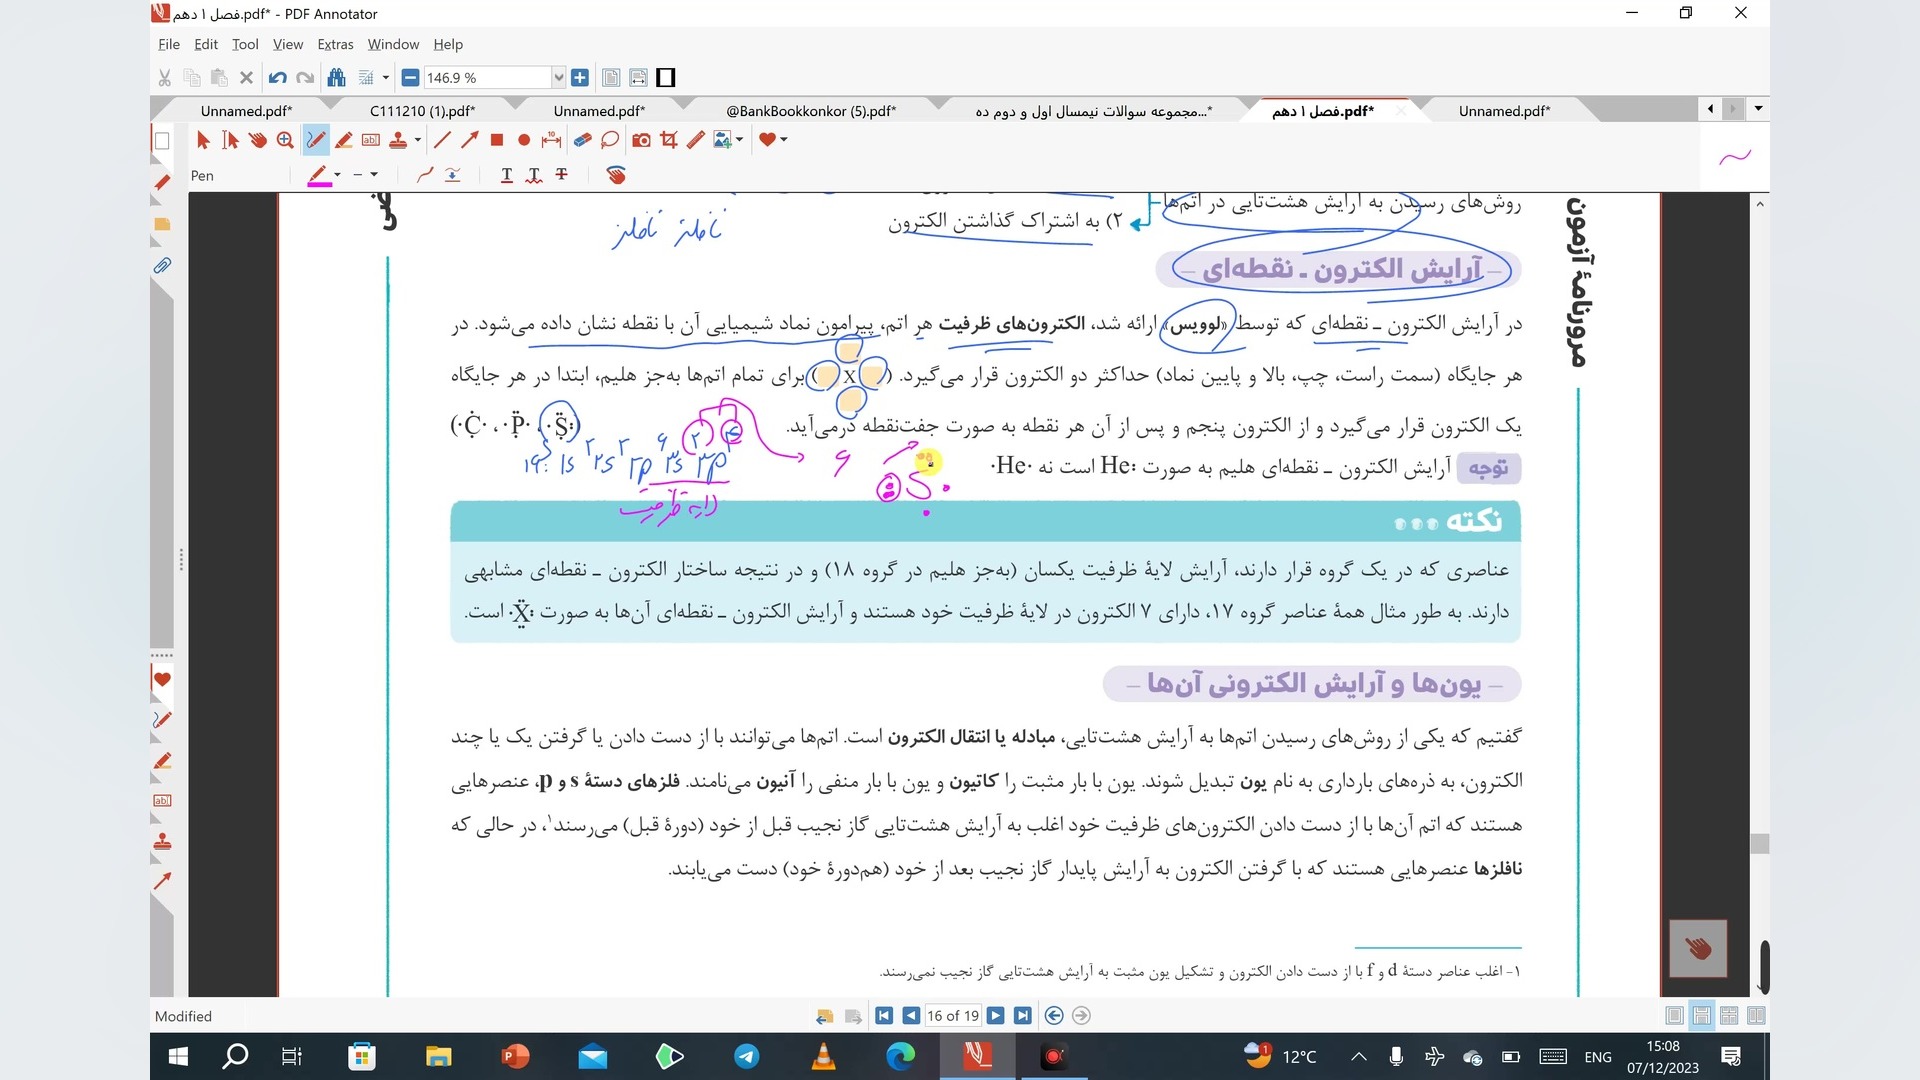Open the pen color dropdown arrow
Screen dimensions: 1920x1080
337,175
